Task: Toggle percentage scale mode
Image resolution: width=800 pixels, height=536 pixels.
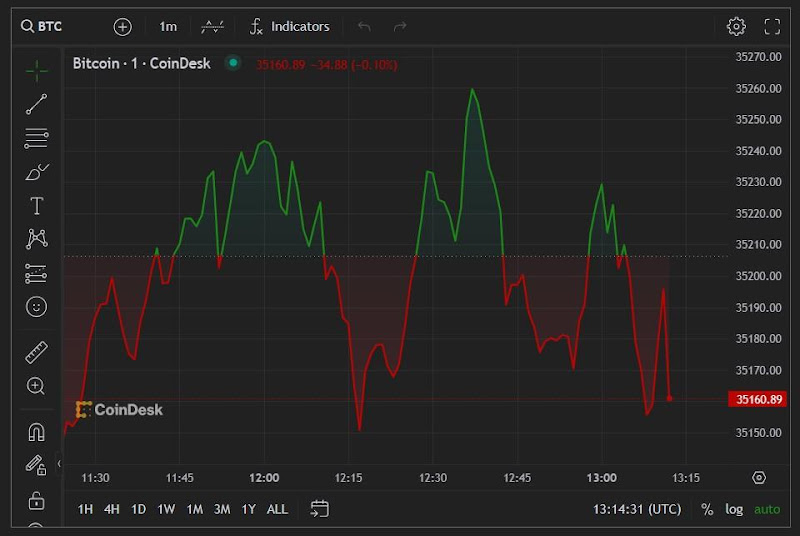Action: 707,509
